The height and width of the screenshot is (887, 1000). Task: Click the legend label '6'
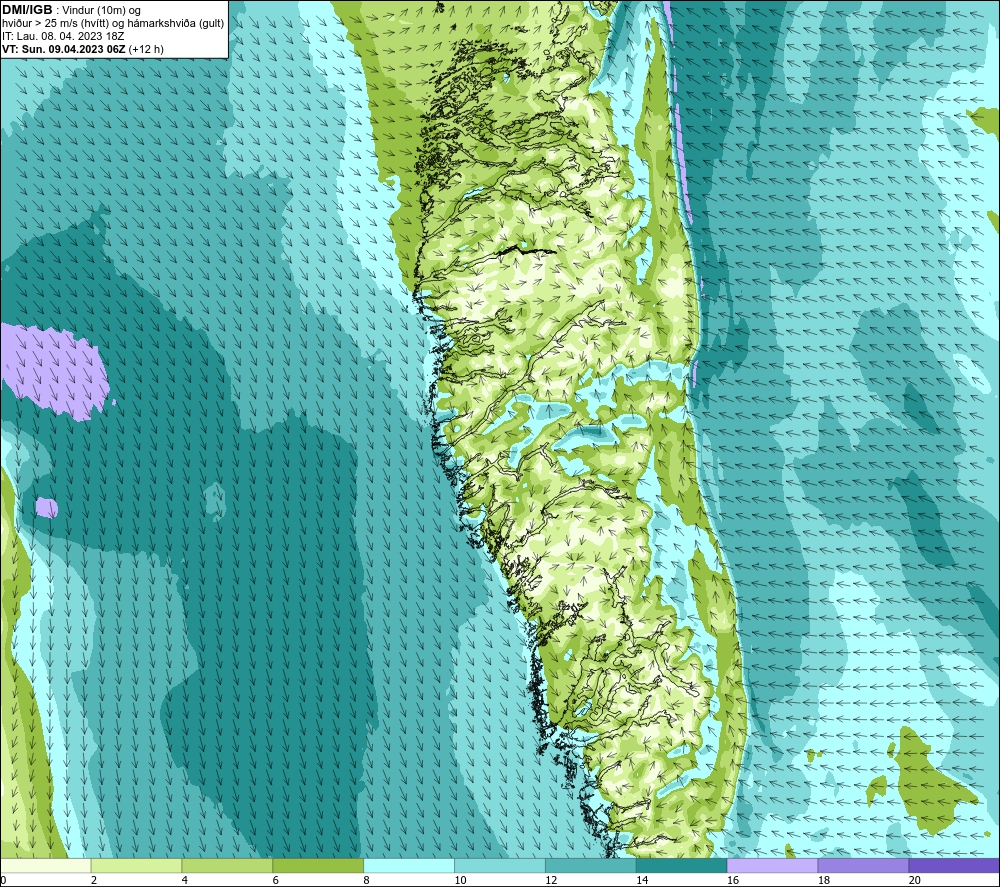(x=276, y=880)
